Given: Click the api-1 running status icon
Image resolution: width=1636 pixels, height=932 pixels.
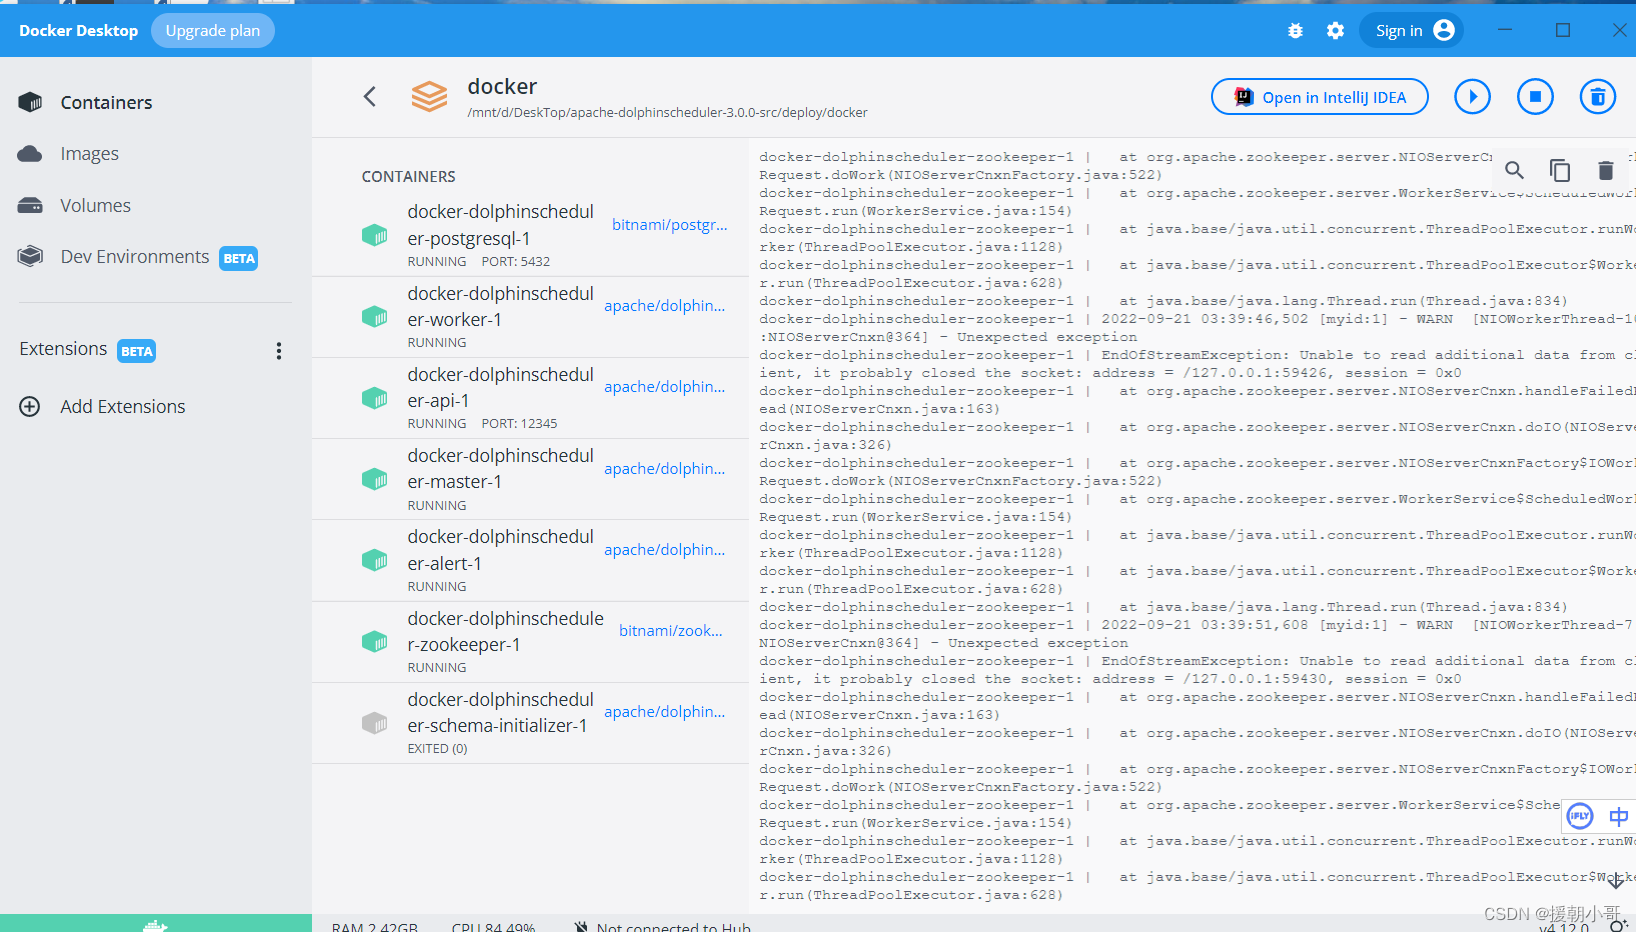Looking at the screenshot, I should (x=374, y=398).
